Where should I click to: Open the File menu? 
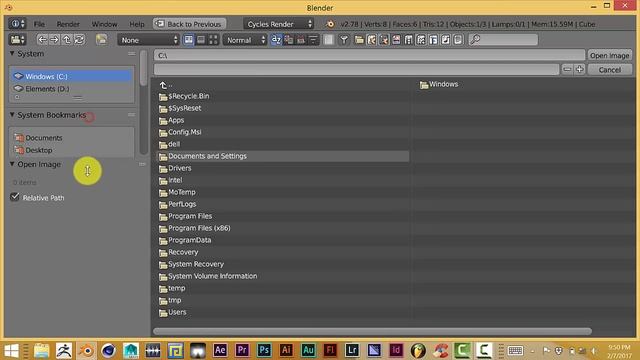[x=39, y=24]
